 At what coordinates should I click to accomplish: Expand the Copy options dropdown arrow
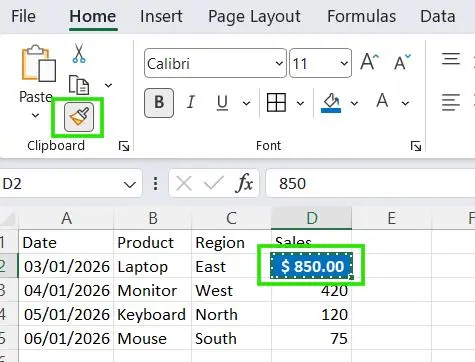tap(108, 85)
